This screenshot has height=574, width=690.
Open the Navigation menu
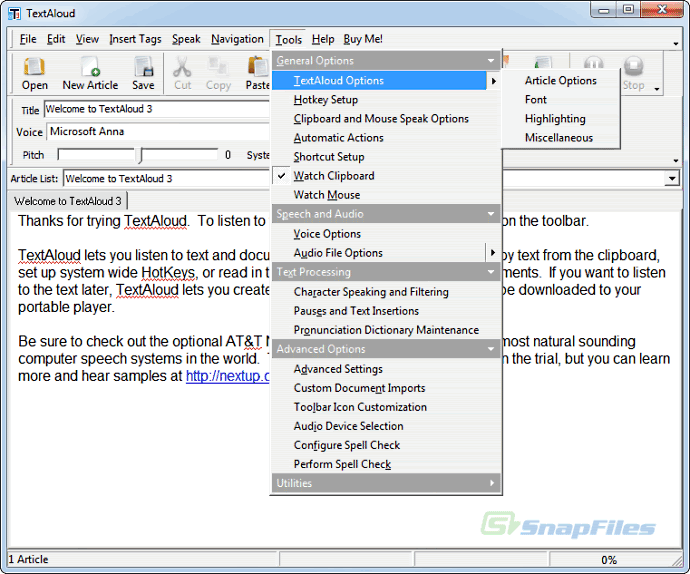[x=237, y=39]
